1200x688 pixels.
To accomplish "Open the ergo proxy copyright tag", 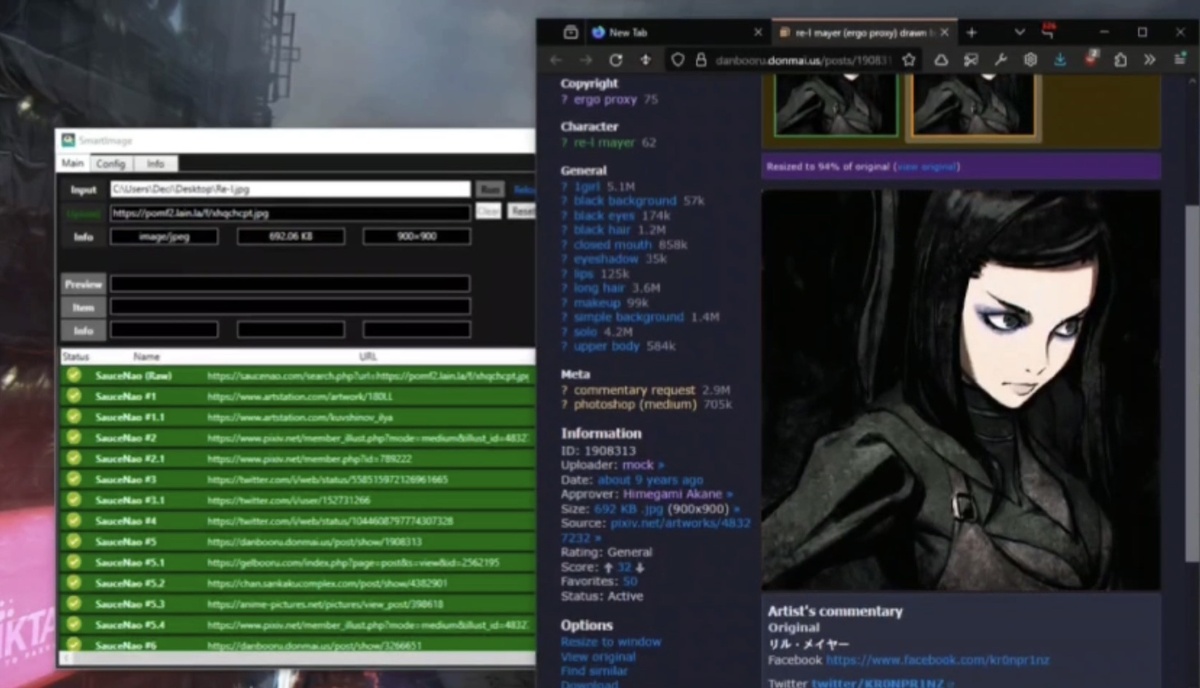I will click(605, 100).
